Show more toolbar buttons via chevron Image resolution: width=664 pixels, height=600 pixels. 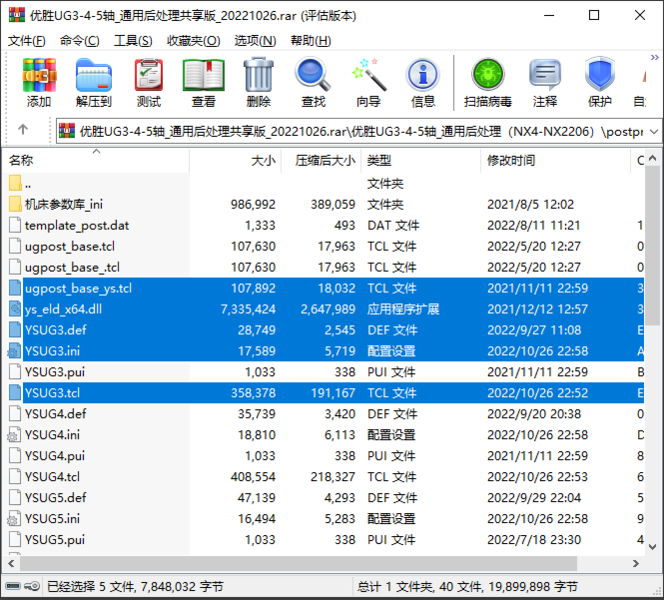(655, 57)
